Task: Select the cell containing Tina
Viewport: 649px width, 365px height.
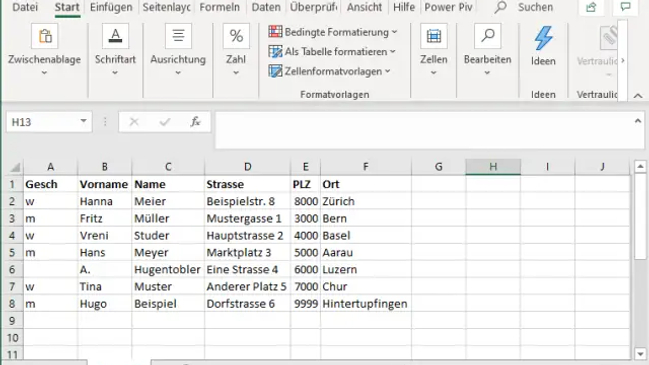Action: pos(104,286)
